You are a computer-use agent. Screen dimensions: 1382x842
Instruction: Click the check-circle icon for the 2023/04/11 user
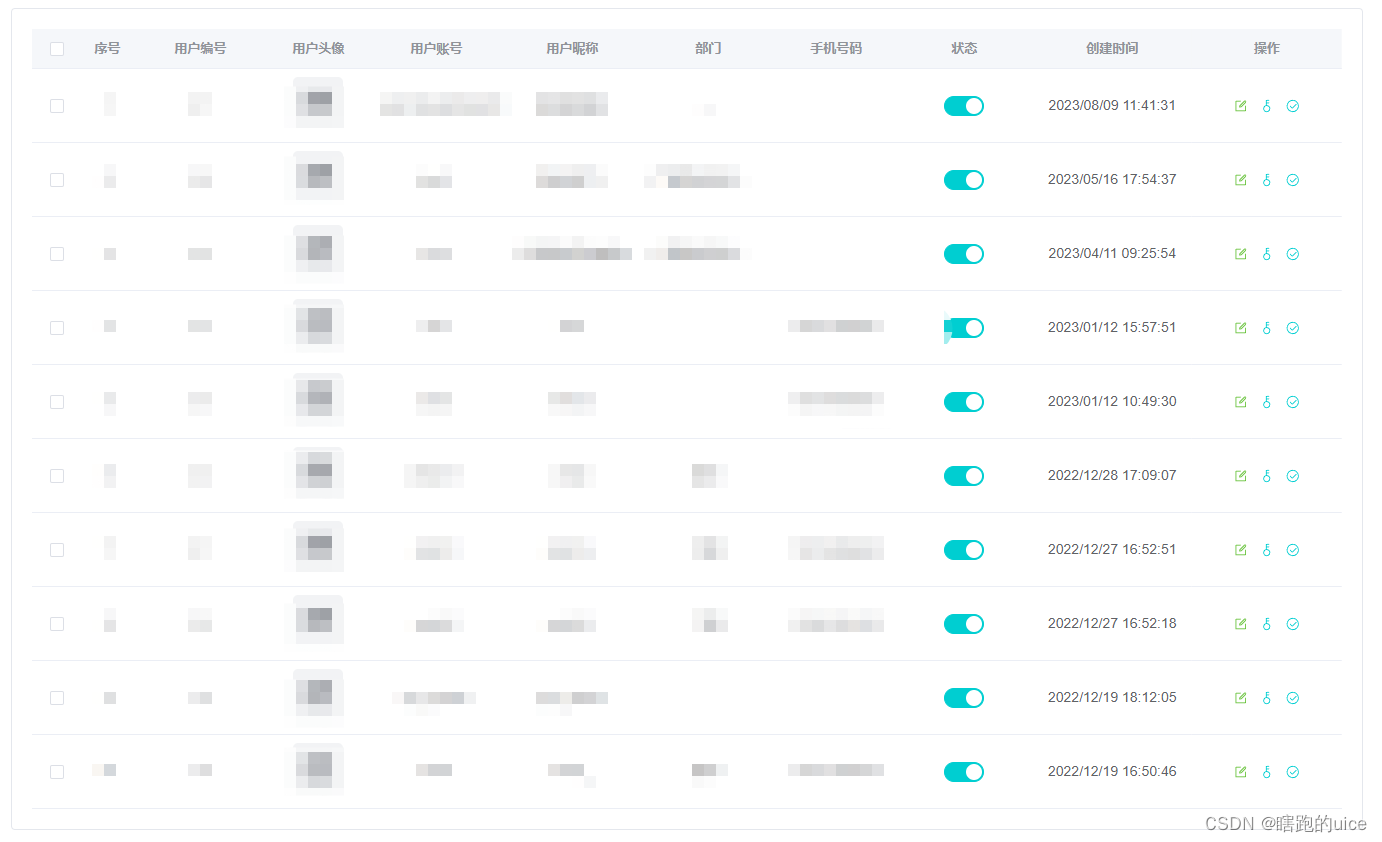pyautogui.click(x=1292, y=253)
